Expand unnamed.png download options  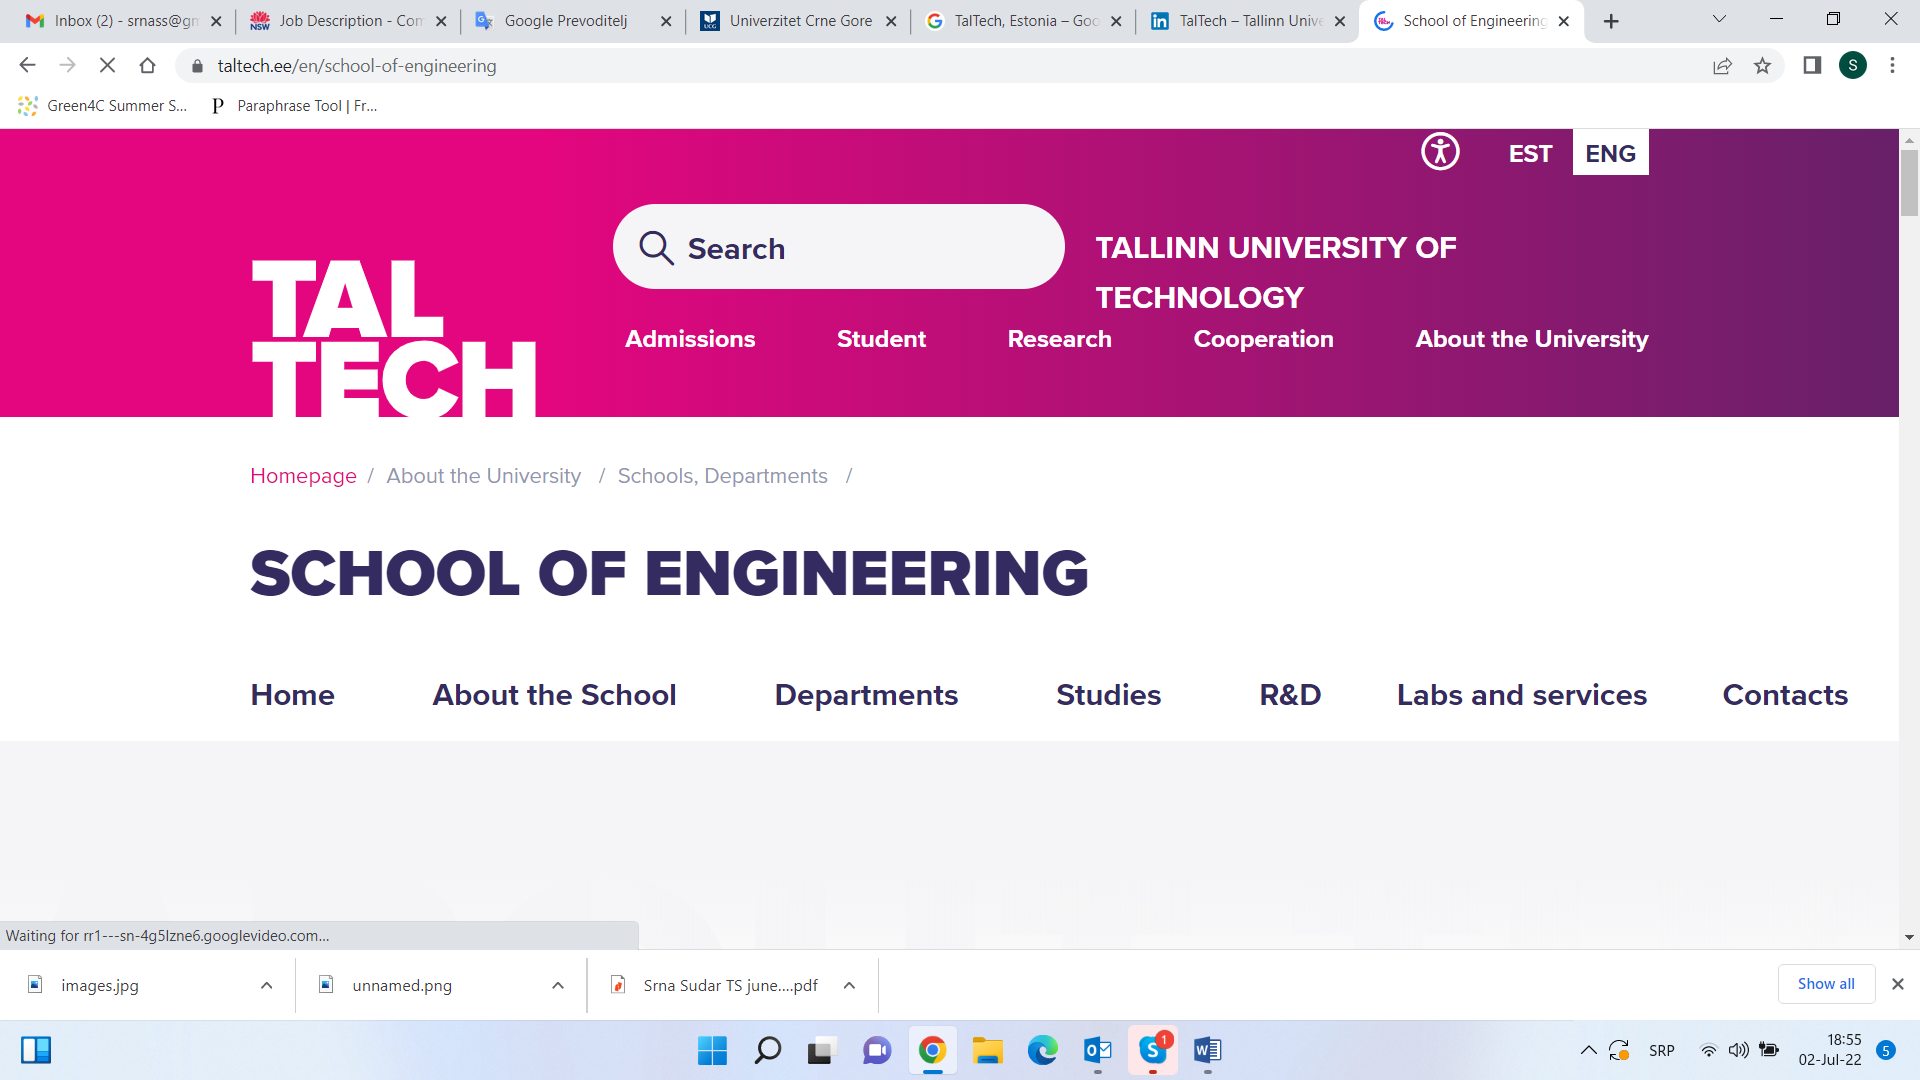point(558,986)
